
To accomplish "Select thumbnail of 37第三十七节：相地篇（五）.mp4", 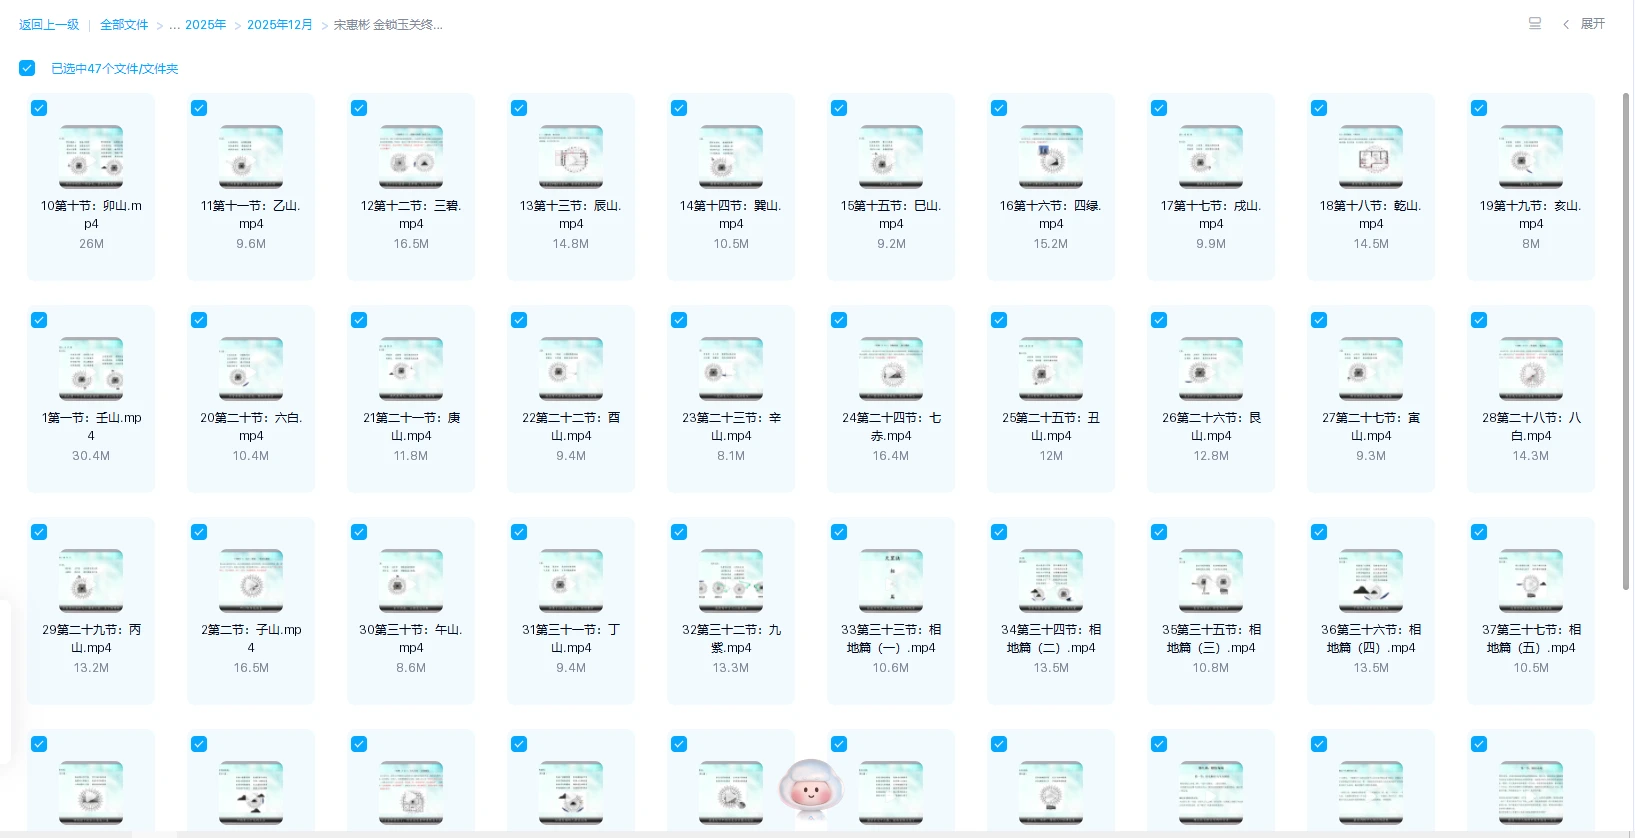I will pyautogui.click(x=1531, y=581).
